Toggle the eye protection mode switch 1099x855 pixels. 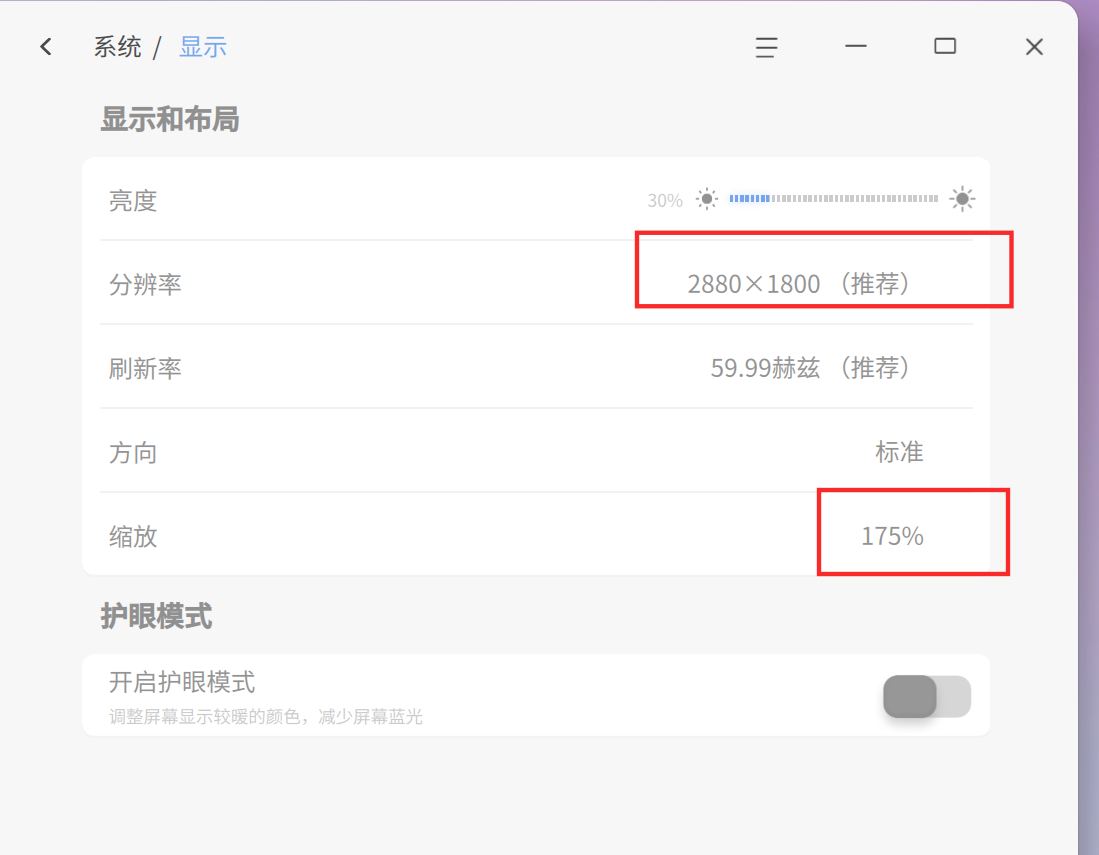point(927,696)
